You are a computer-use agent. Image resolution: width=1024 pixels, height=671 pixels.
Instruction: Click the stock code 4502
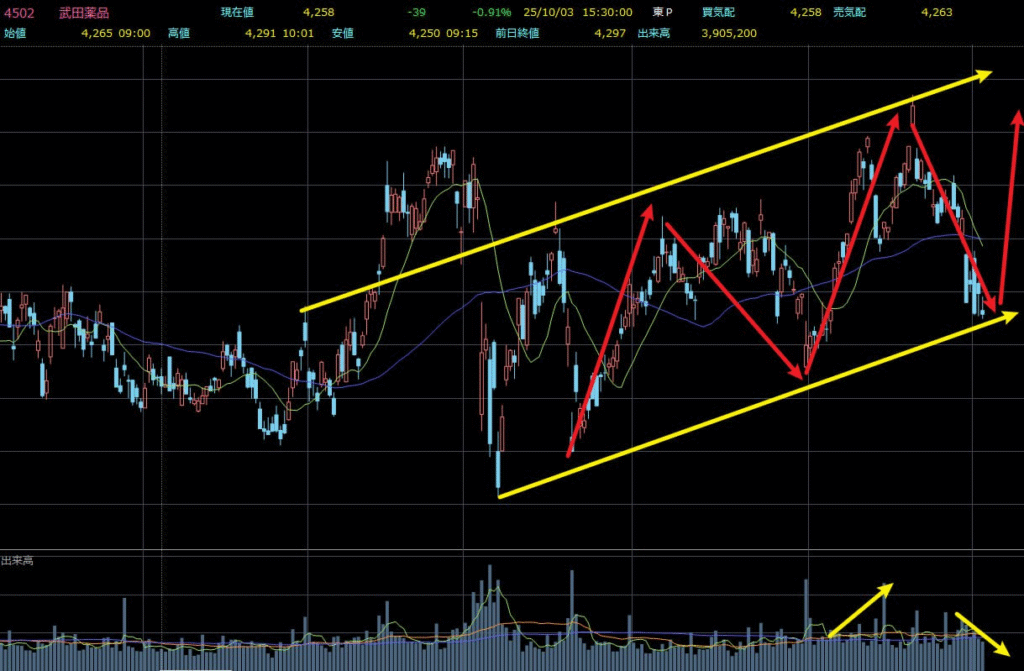point(20,13)
